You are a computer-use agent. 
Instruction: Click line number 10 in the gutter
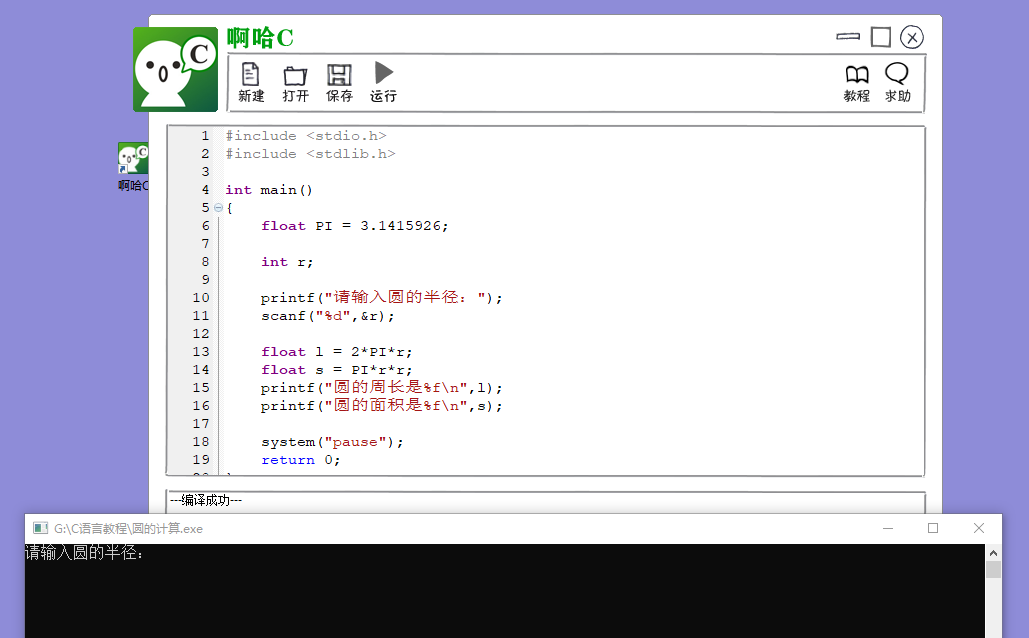click(x=201, y=298)
